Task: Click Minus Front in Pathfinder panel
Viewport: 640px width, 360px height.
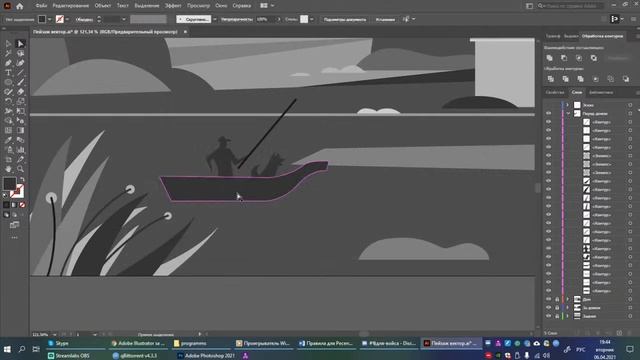Action: (564, 58)
